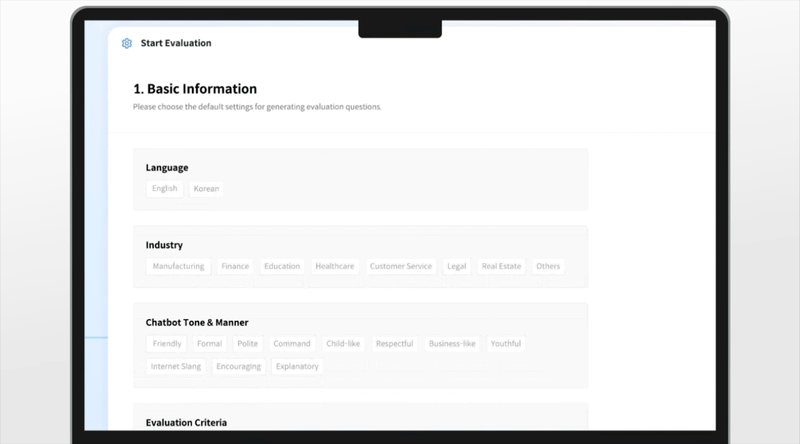Choose the Education industry option
The image size is (800, 444).
tap(282, 266)
